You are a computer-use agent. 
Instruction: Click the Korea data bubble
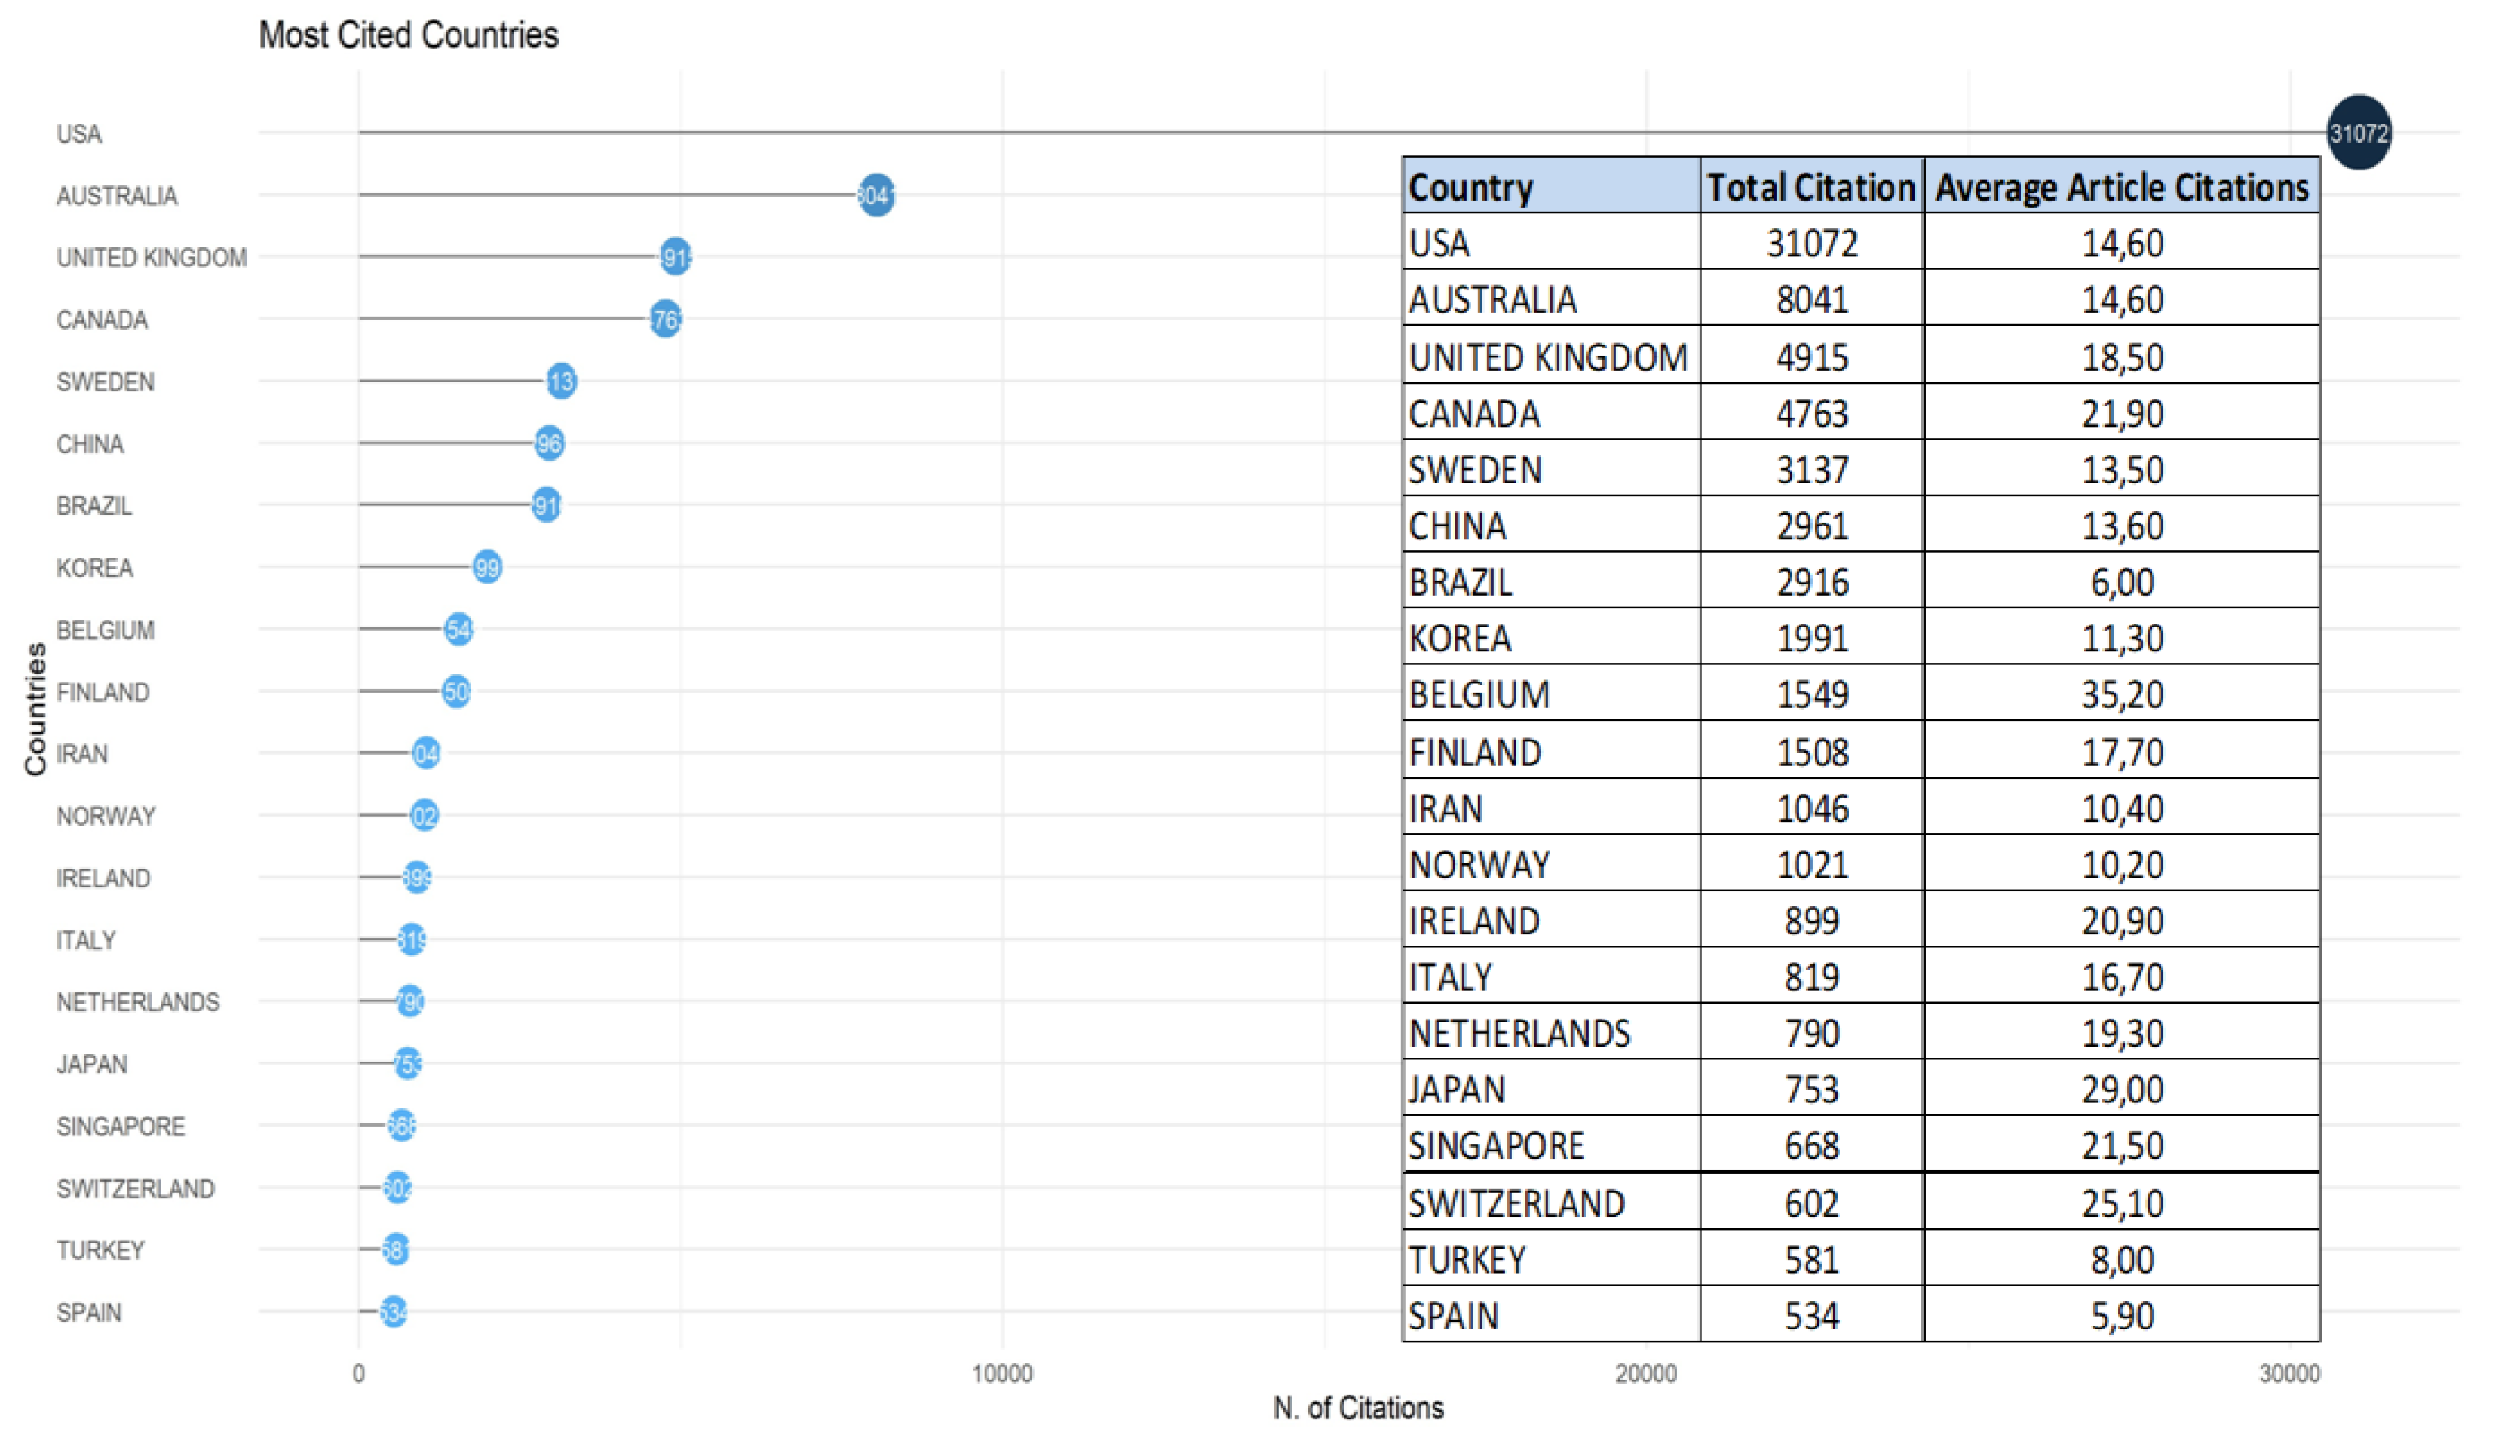pos(487,567)
